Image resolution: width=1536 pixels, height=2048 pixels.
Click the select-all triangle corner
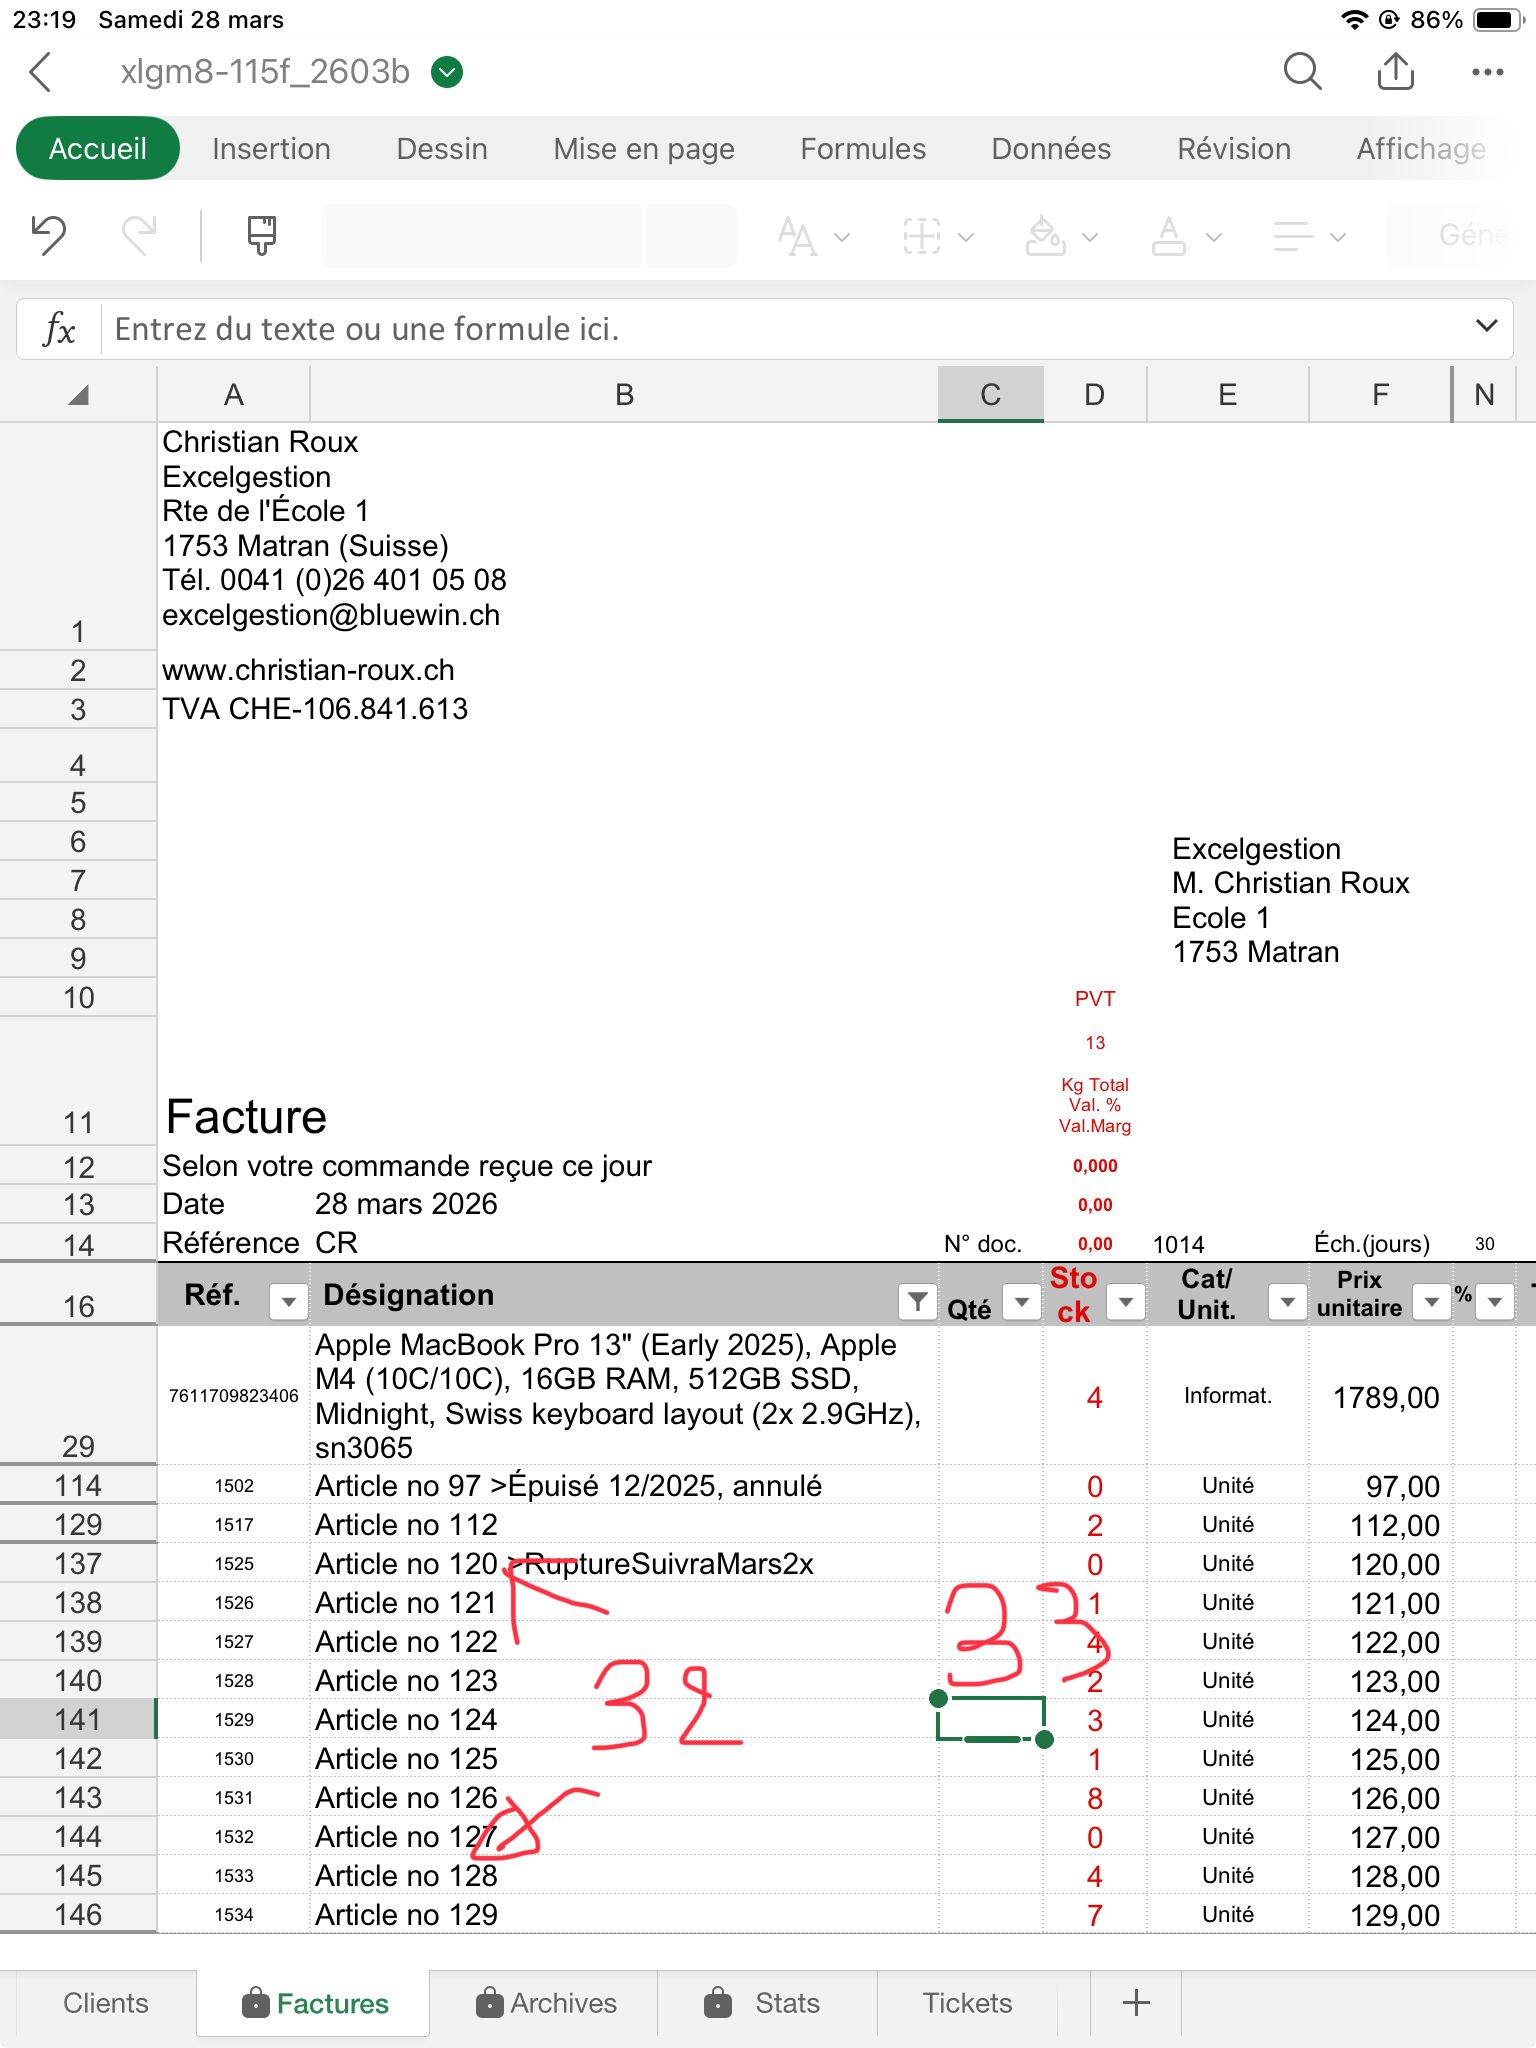coord(78,395)
